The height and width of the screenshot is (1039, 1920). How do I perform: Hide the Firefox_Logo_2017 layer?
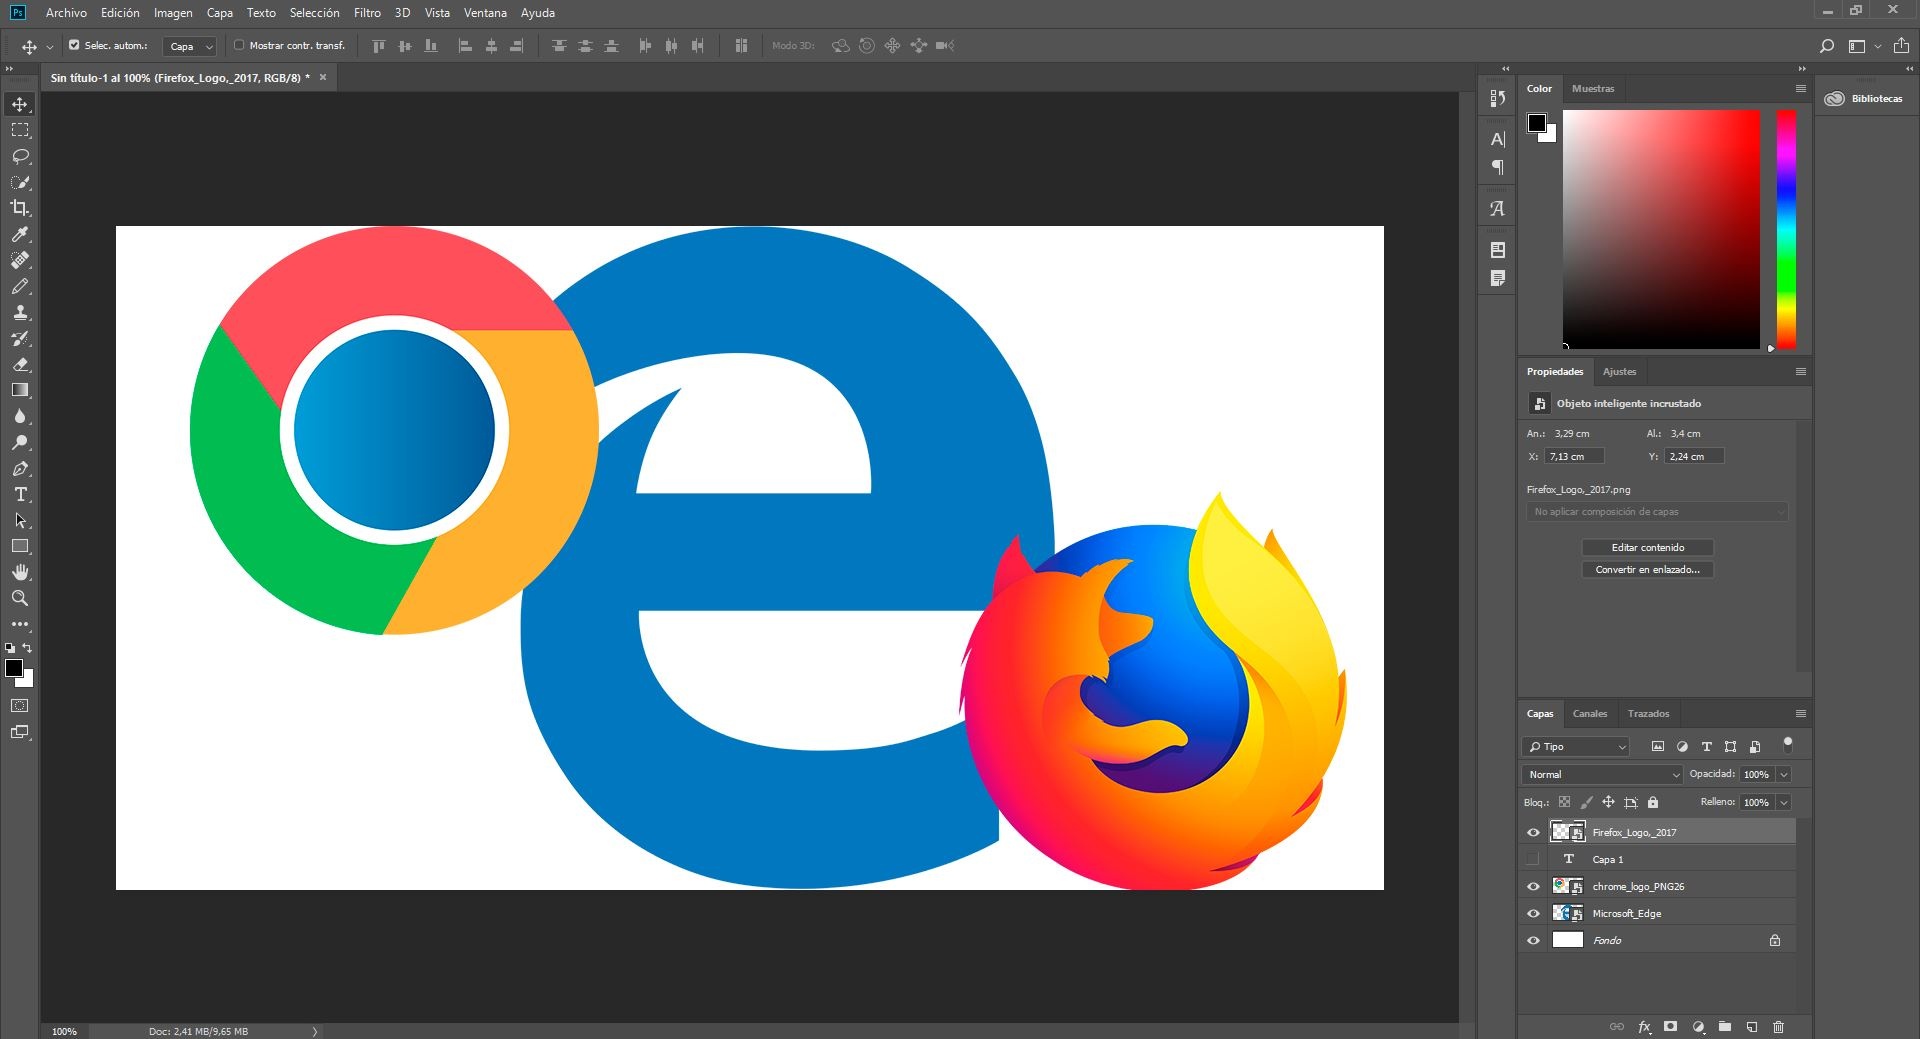(1533, 832)
